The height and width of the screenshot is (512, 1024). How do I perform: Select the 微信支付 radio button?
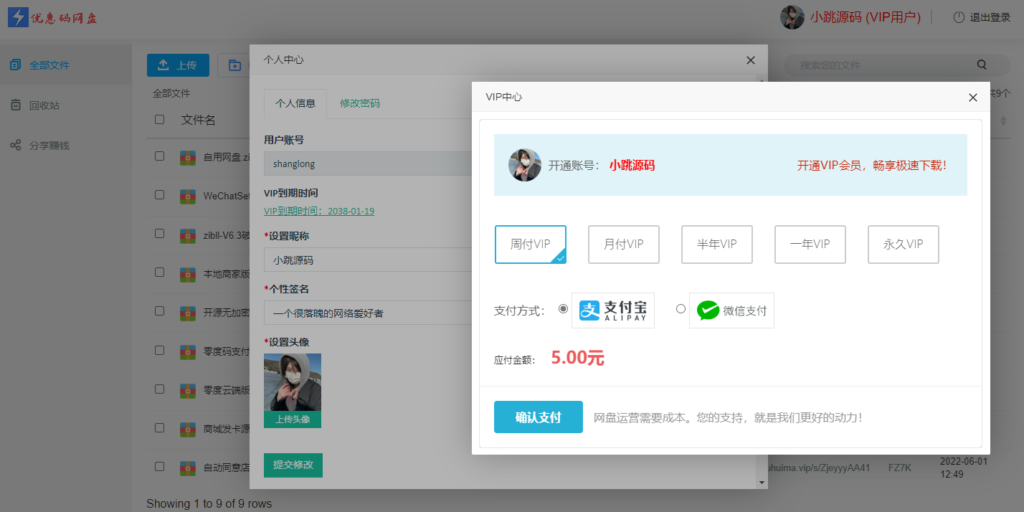680,309
